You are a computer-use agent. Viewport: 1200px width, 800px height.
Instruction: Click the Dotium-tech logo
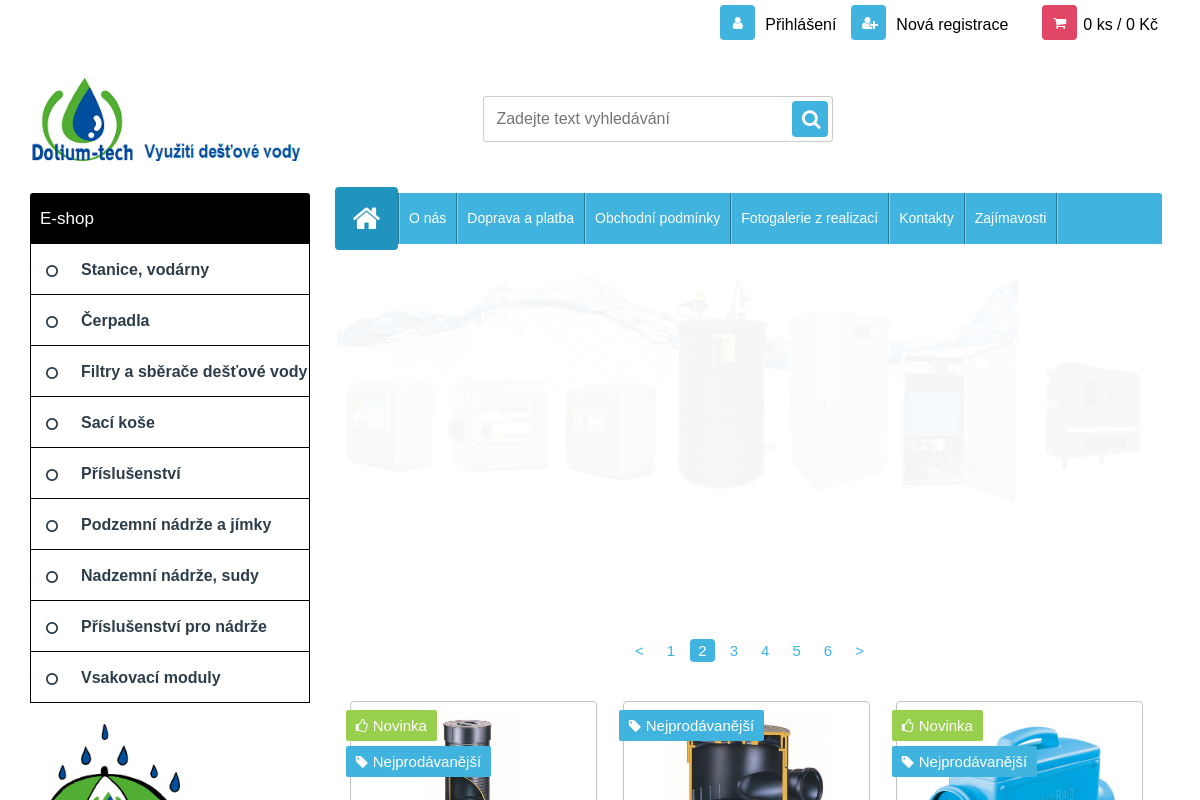click(x=166, y=121)
